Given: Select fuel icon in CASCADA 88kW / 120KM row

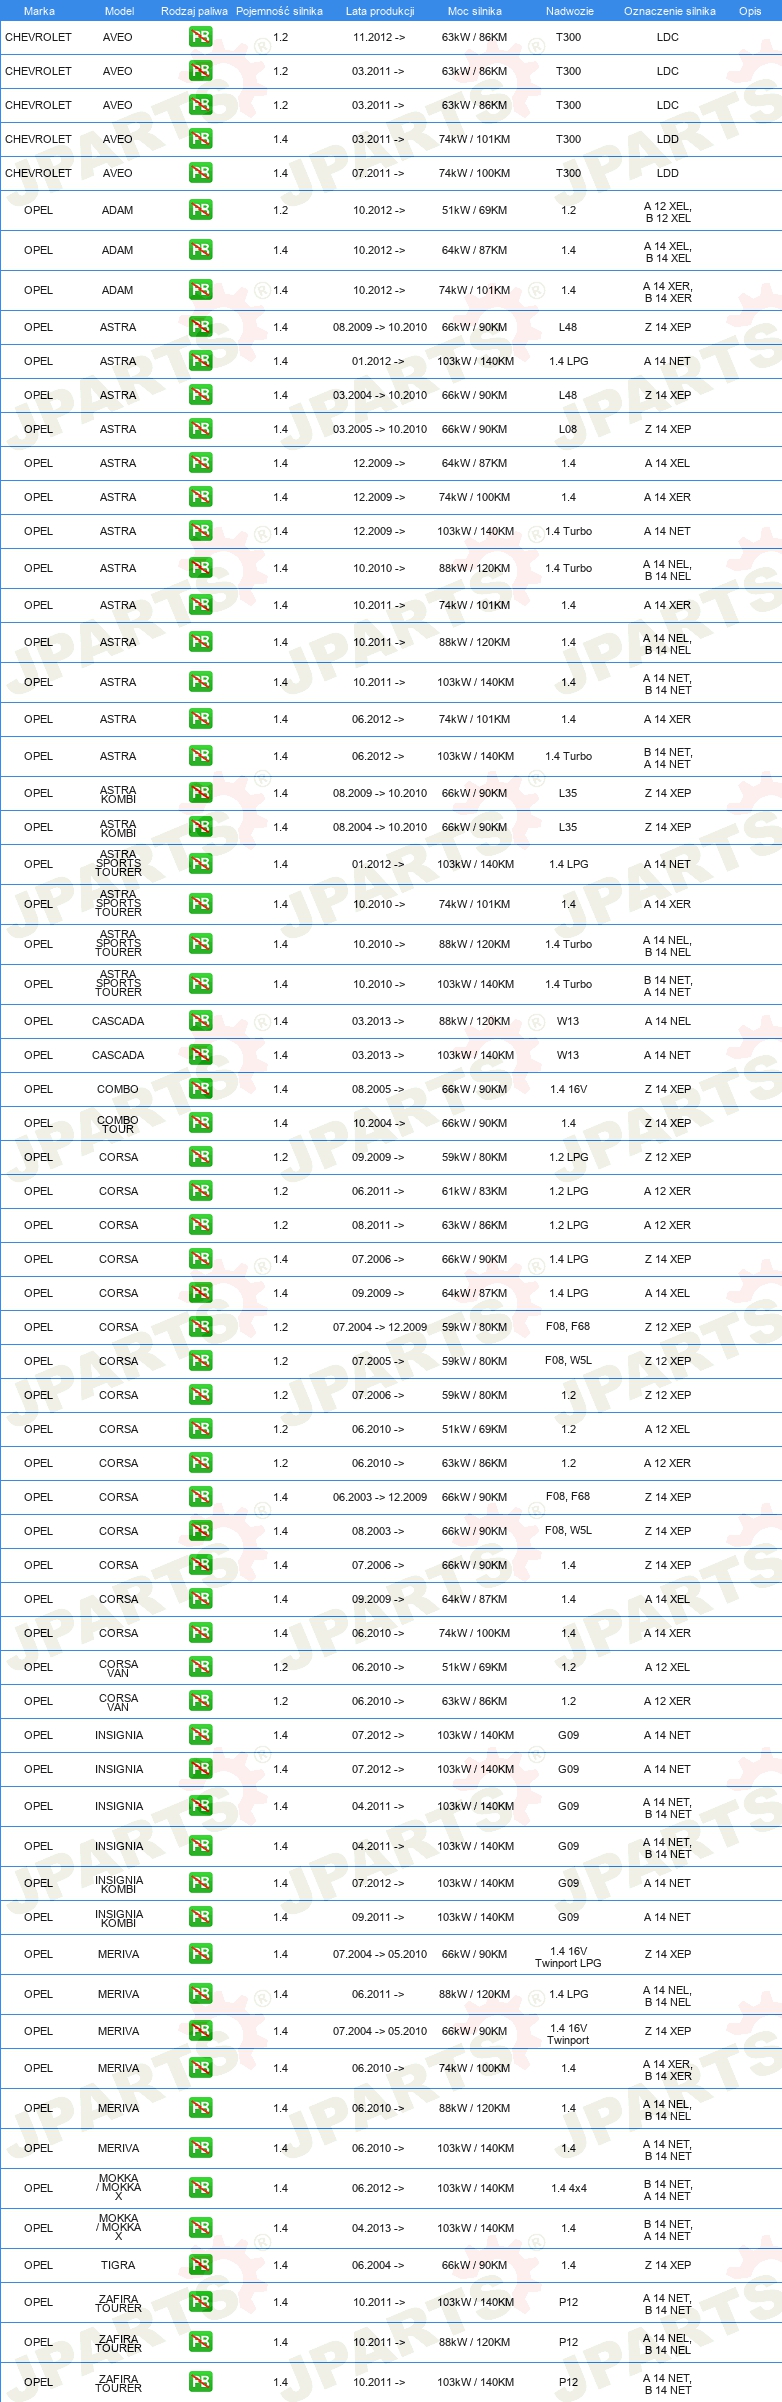Looking at the screenshot, I should coord(200,1021).
